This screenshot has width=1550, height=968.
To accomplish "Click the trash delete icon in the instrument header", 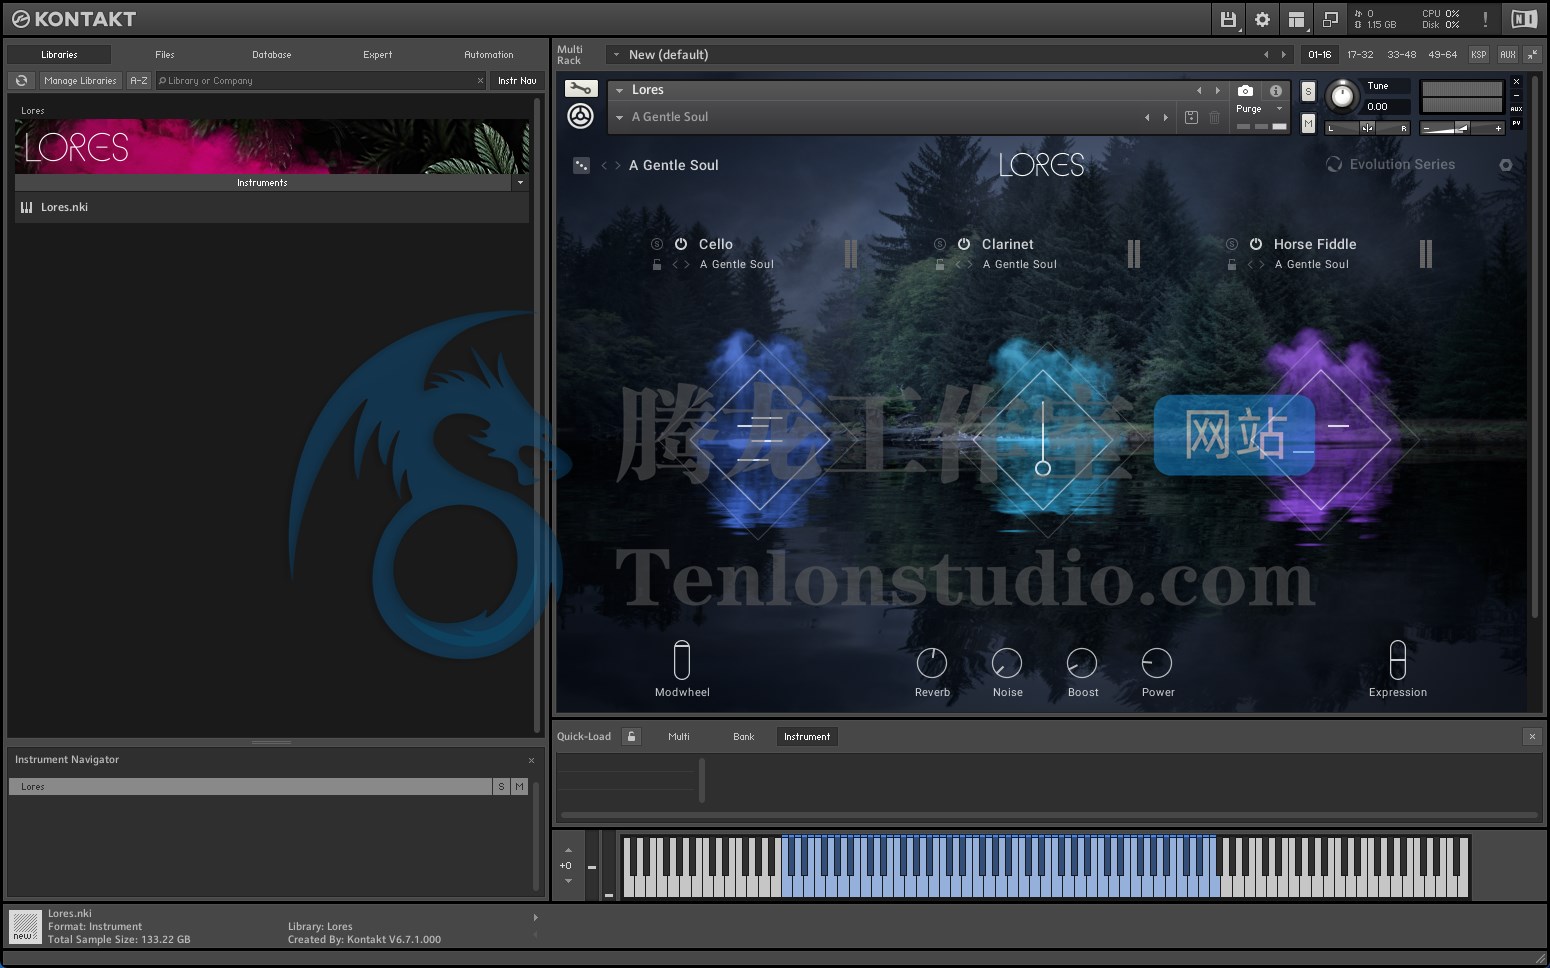I will coord(1215,117).
